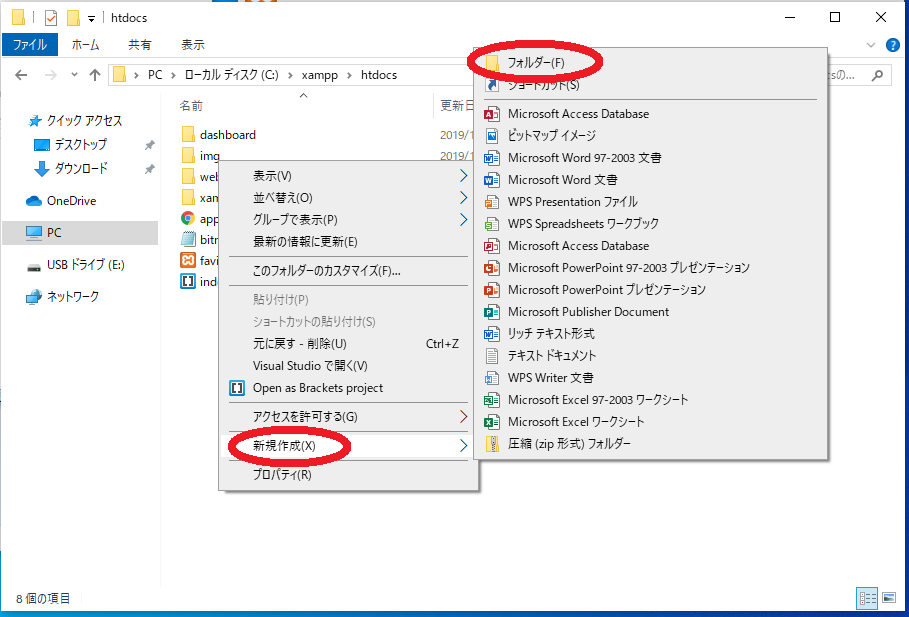Open the quick access toolbar dropdown
The image size is (909, 617).
pyautogui.click(x=91, y=19)
